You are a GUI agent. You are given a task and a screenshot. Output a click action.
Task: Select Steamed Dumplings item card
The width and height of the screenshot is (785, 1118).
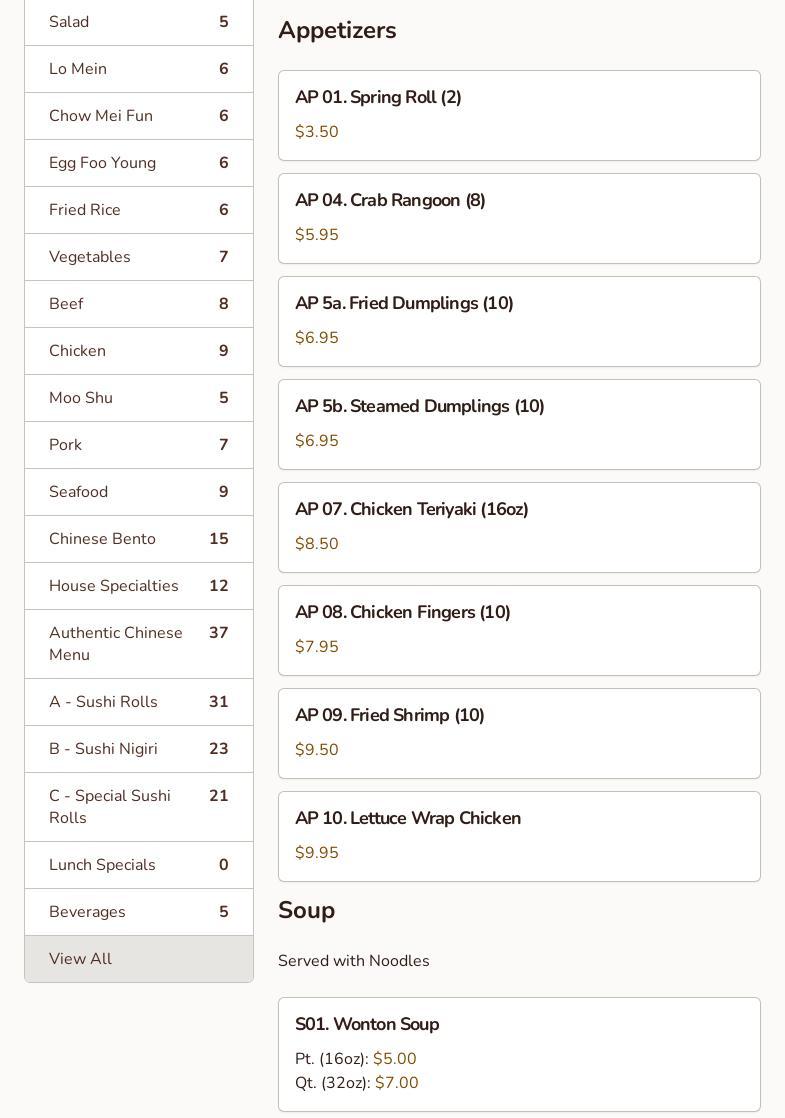[x=519, y=424]
